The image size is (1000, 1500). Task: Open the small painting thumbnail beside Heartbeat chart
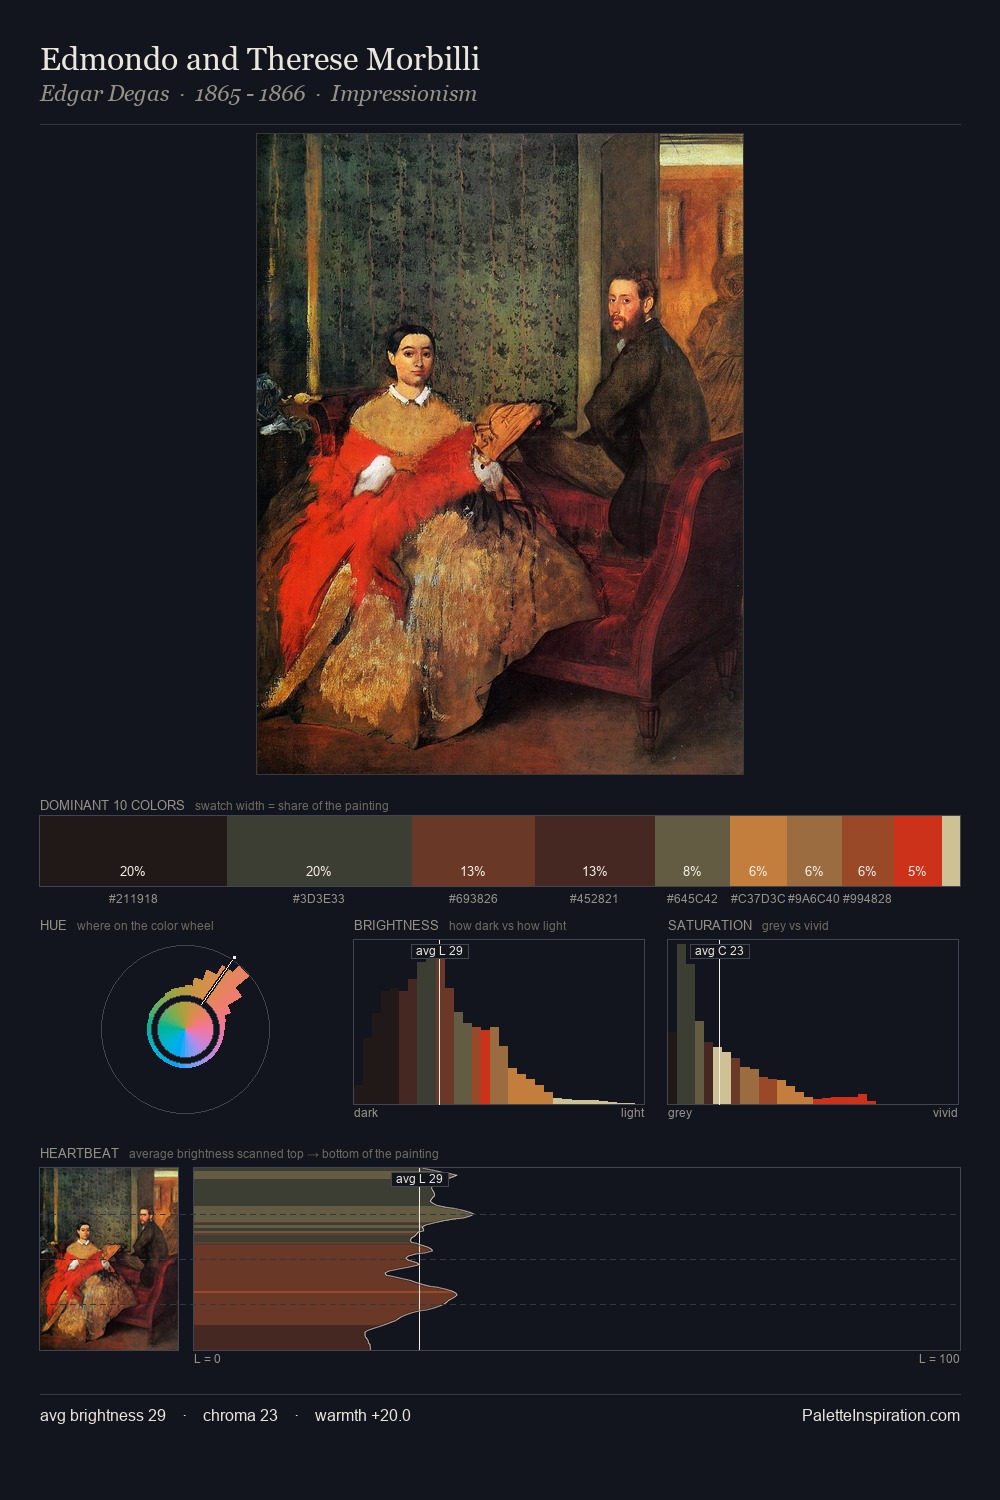coord(109,1259)
